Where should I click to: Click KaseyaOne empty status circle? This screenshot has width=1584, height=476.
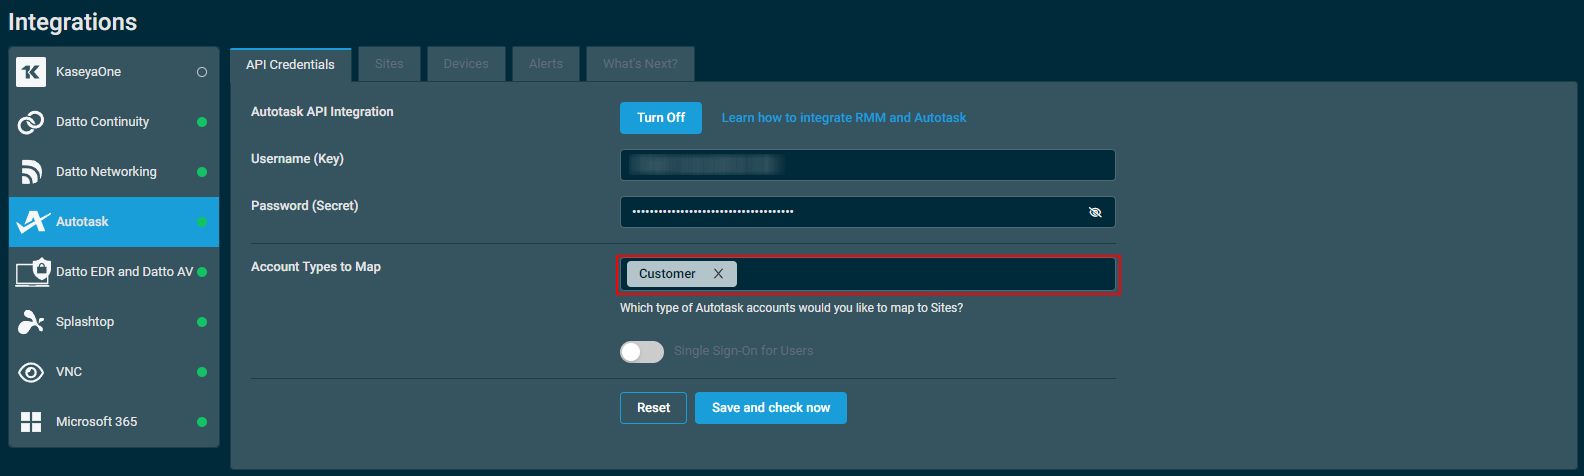[x=202, y=72]
